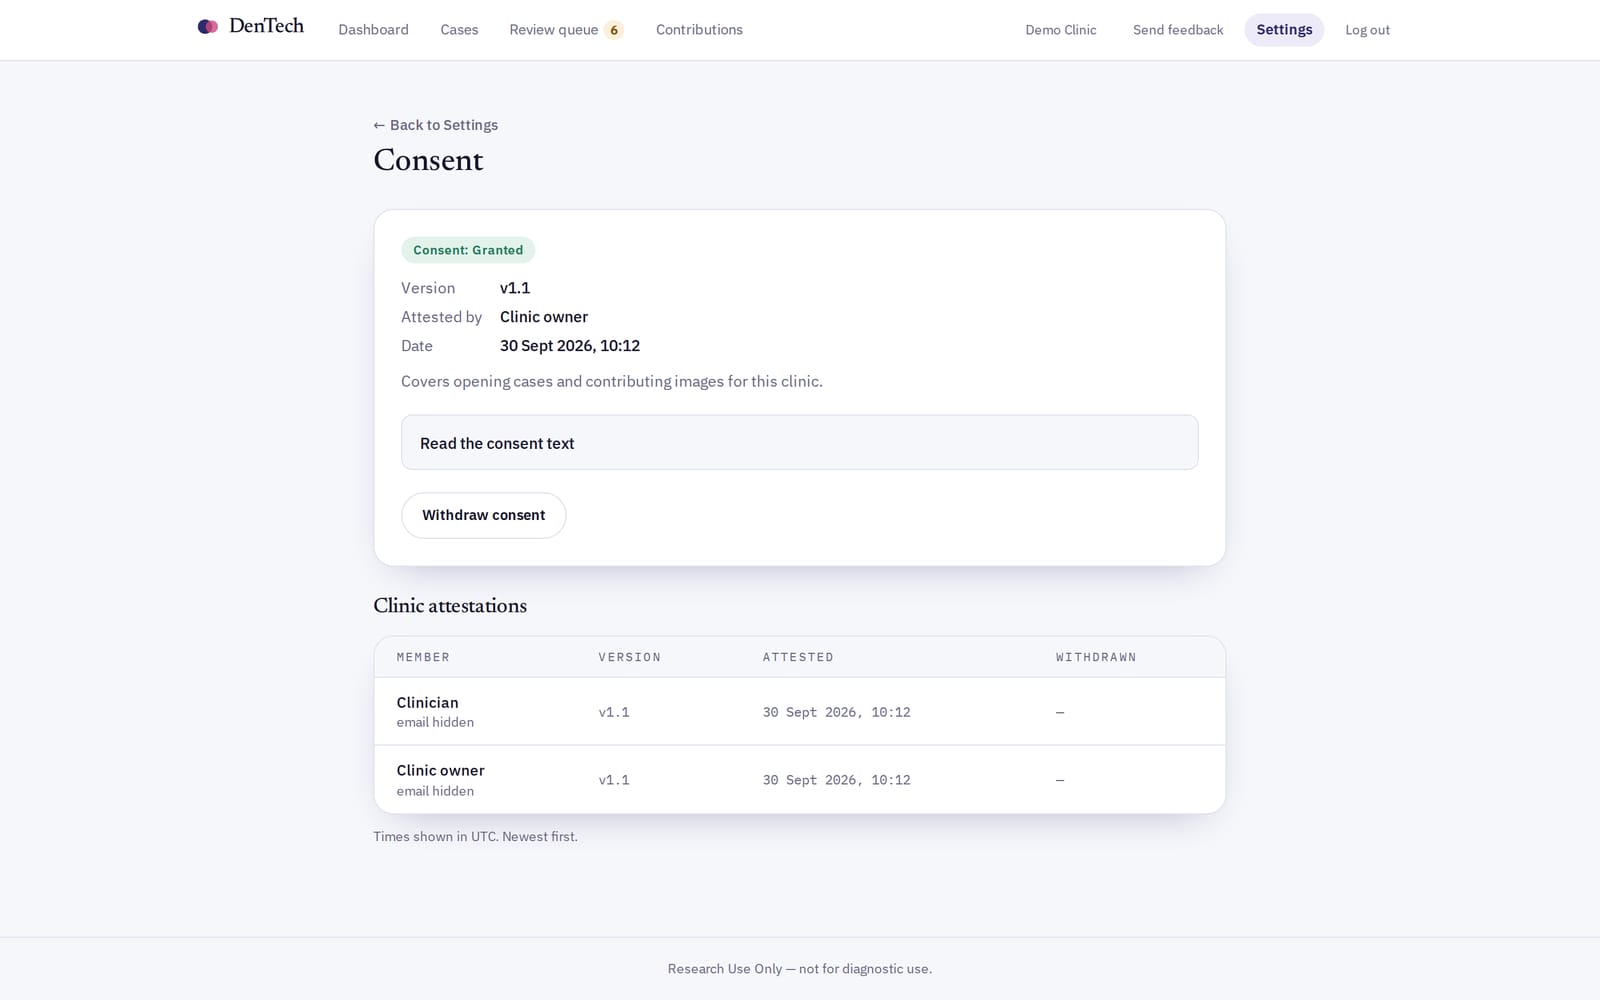The image size is (1600, 1000).
Task: Click the DenTech logo icon
Action: point(208,27)
